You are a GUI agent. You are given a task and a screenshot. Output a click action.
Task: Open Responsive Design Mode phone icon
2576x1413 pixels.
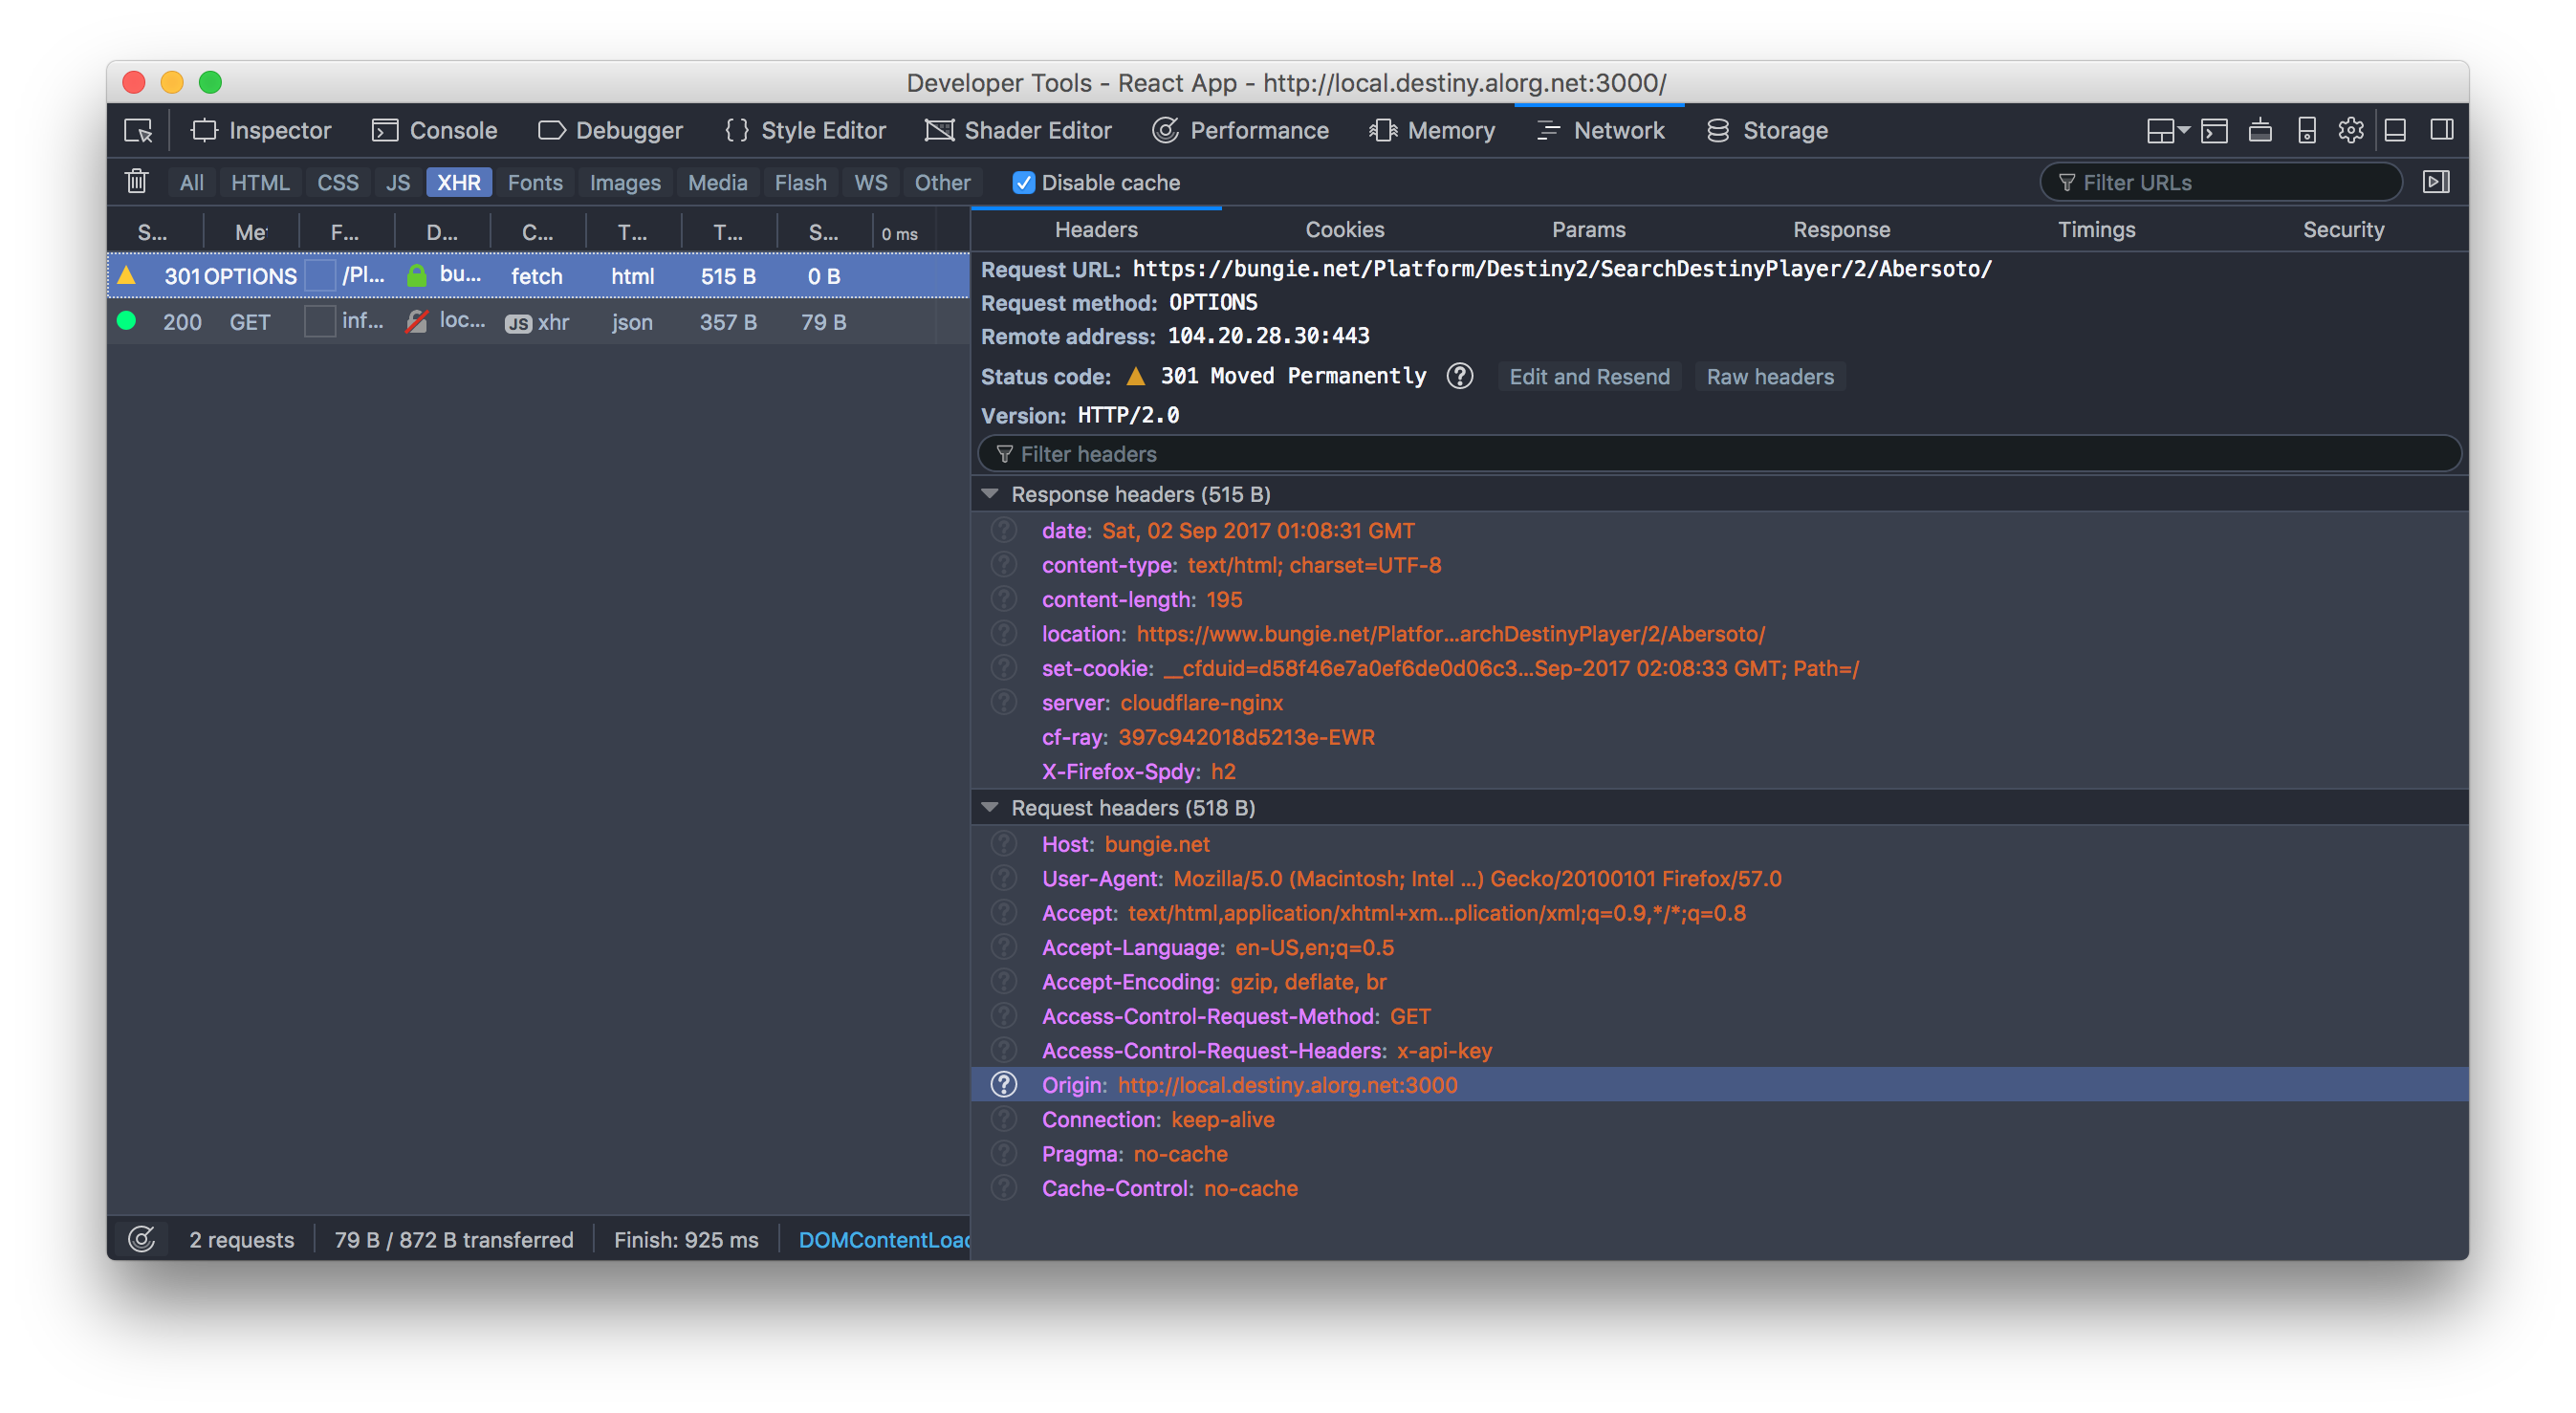tap(2306, 131)
